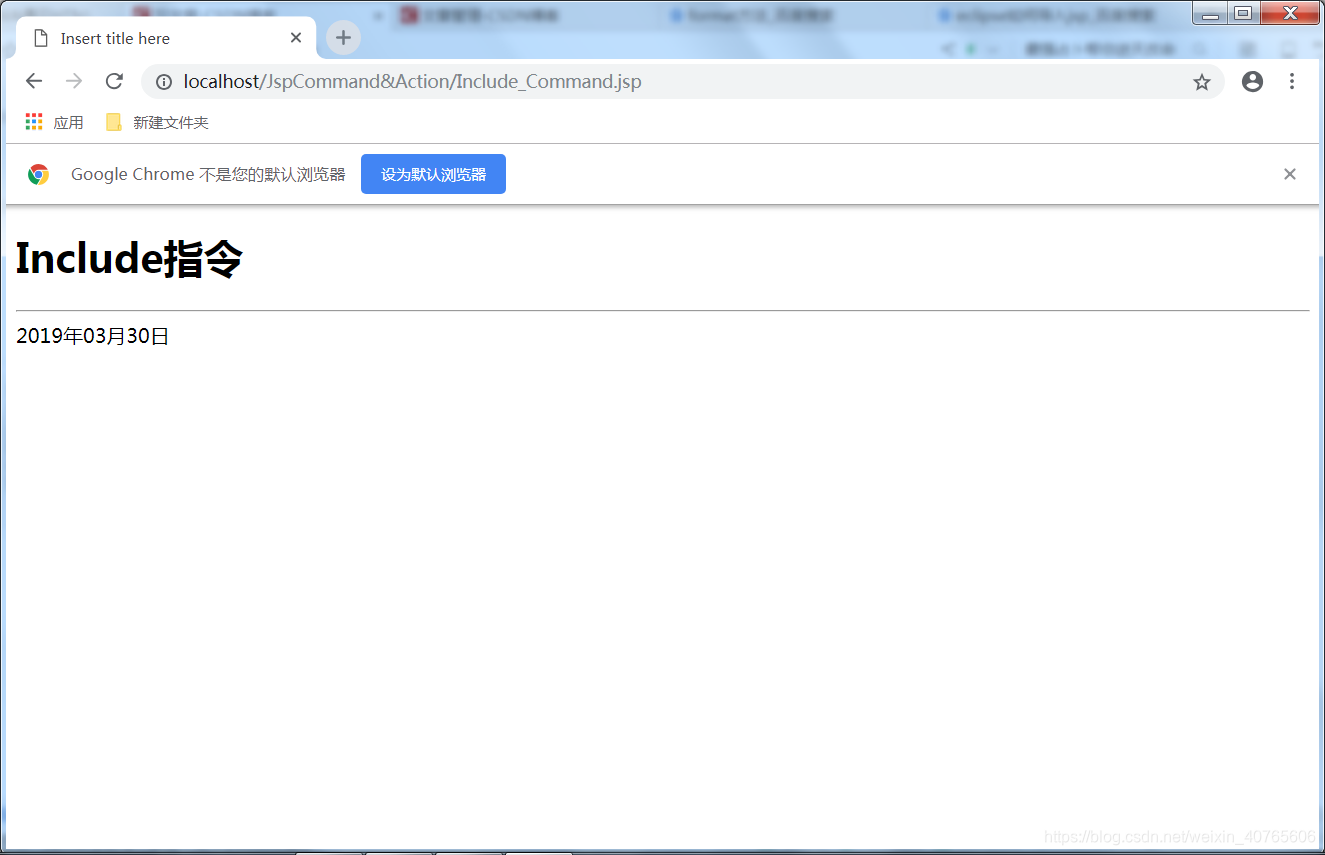Click the date text 2019年03月30日
The height and width of the screenshot is (855, 1325).
tap(93, 336)
